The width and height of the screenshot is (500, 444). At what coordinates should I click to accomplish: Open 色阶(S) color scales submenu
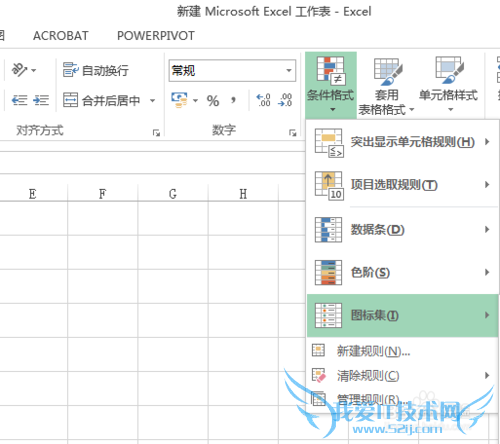[x=402, y=272]
